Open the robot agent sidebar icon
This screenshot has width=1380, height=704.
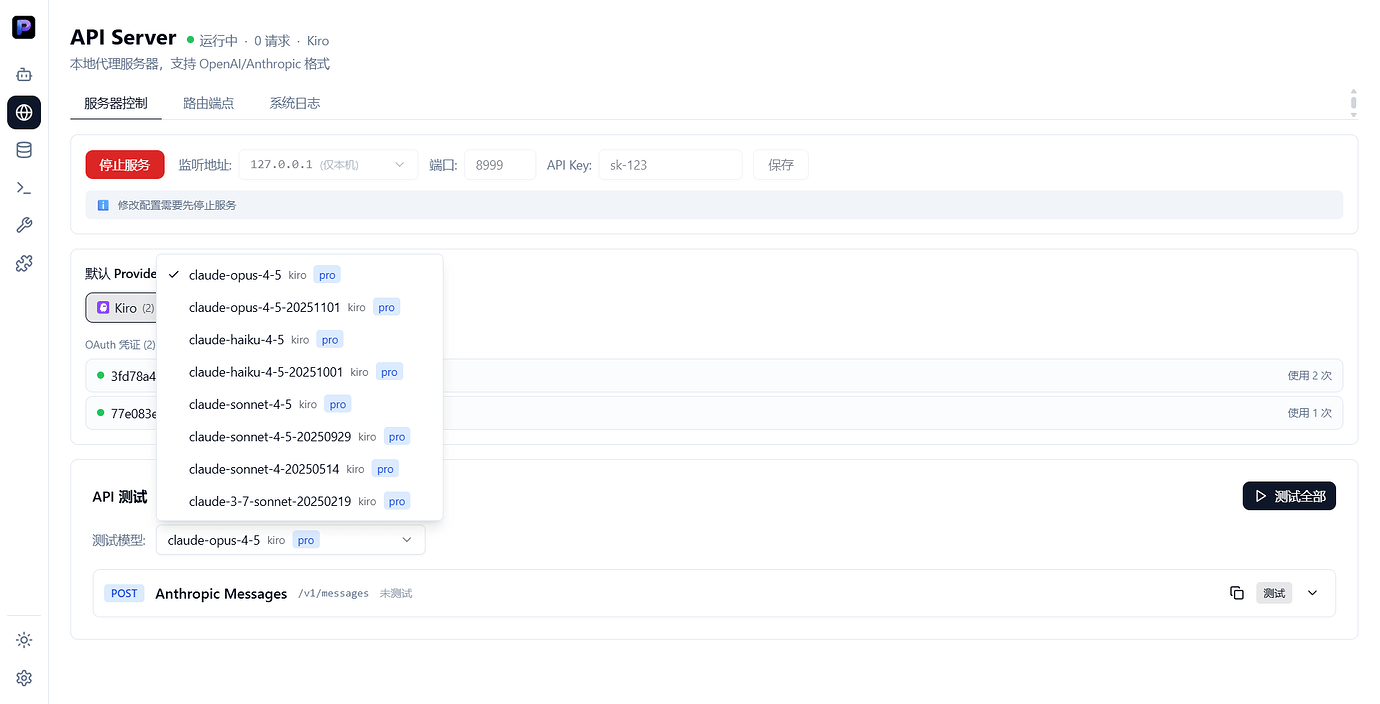24,75
